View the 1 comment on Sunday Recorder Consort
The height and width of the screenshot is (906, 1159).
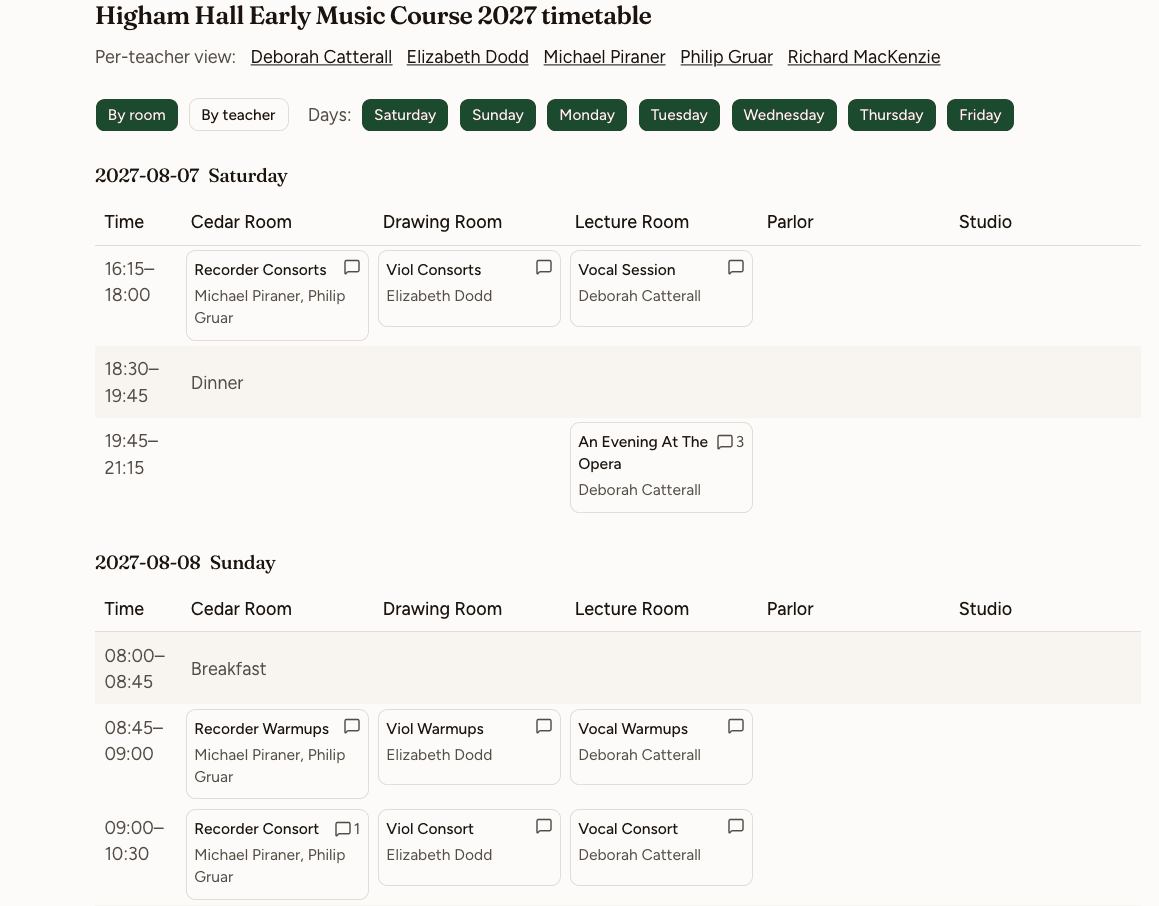tap(347, 829)
